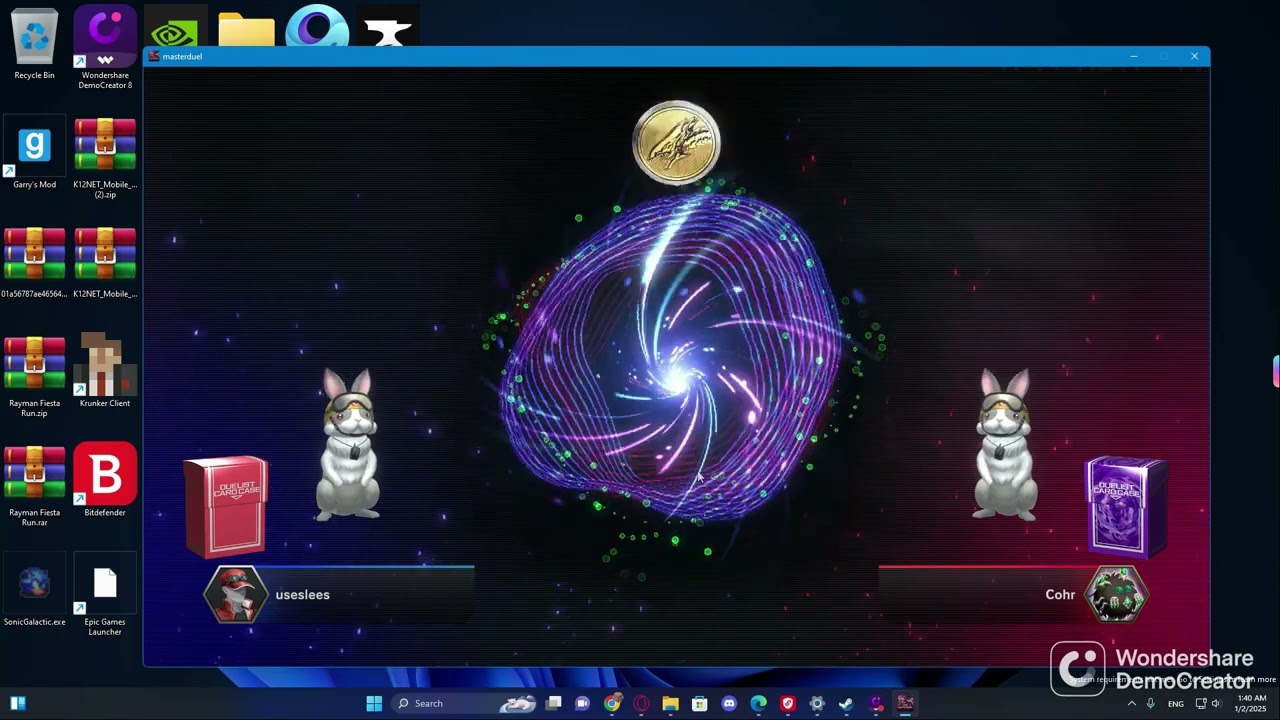
Task: Click the gold coin toss medallion
Action: 676,143
